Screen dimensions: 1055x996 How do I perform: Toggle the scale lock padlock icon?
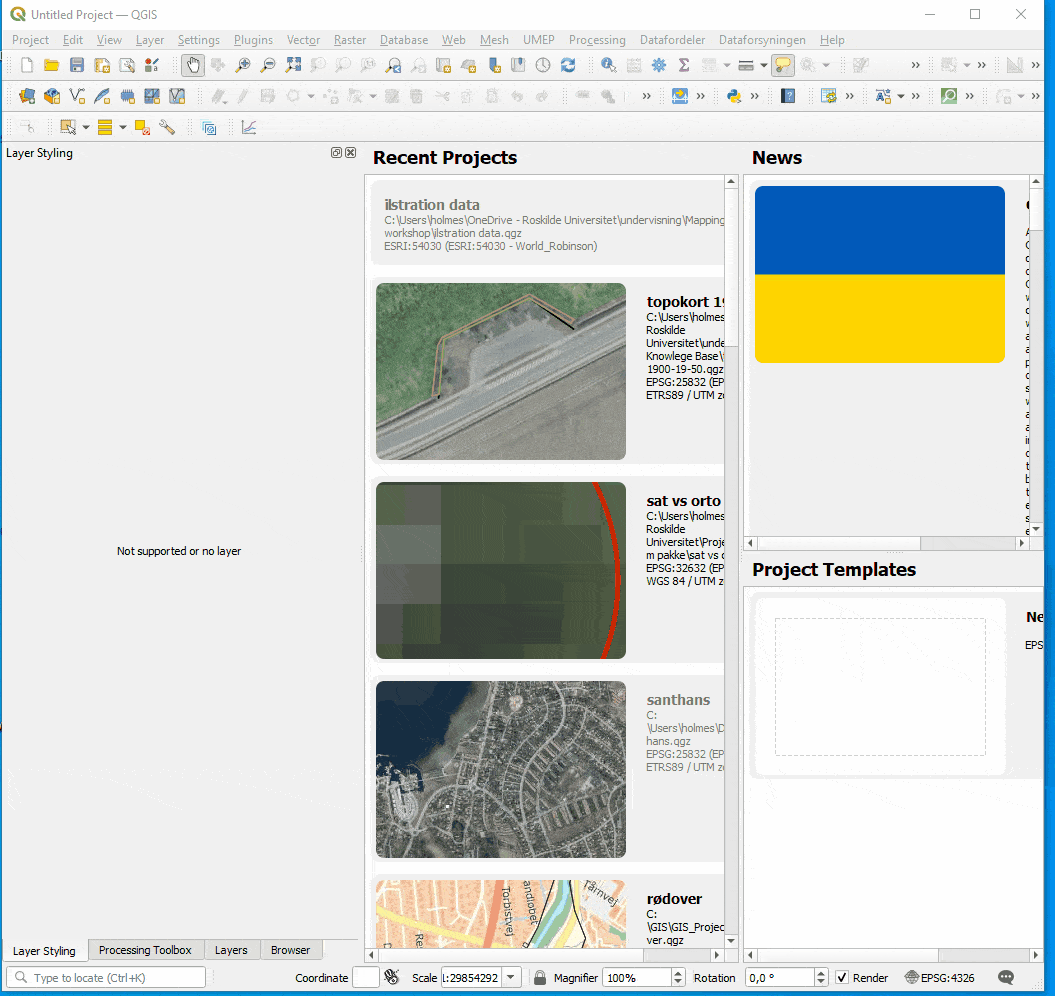540,978
